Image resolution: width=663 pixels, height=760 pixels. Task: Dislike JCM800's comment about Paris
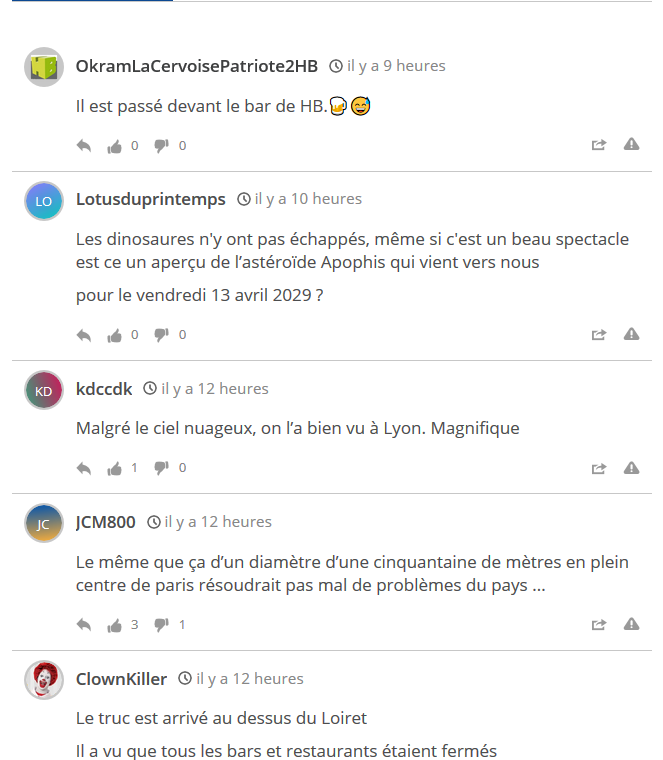click(x=161, y=625)
